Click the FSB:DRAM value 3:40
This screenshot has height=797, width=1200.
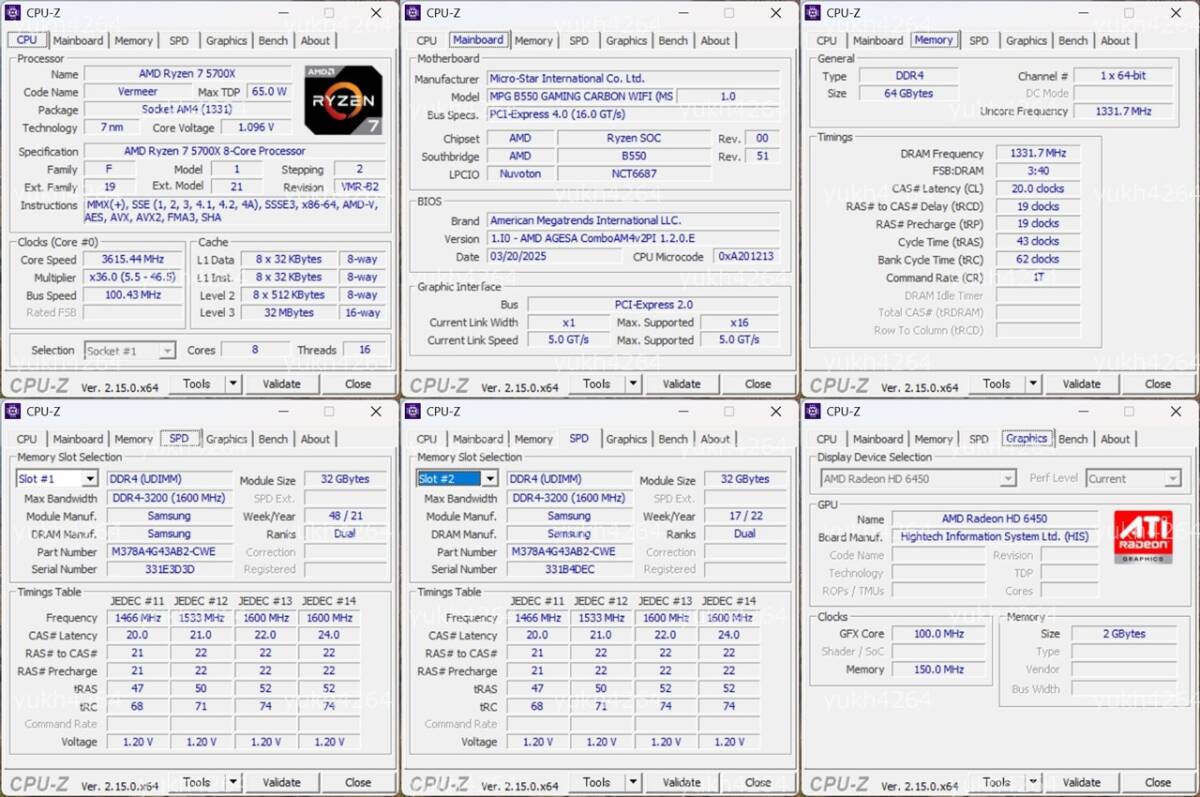pos(1038,171)
